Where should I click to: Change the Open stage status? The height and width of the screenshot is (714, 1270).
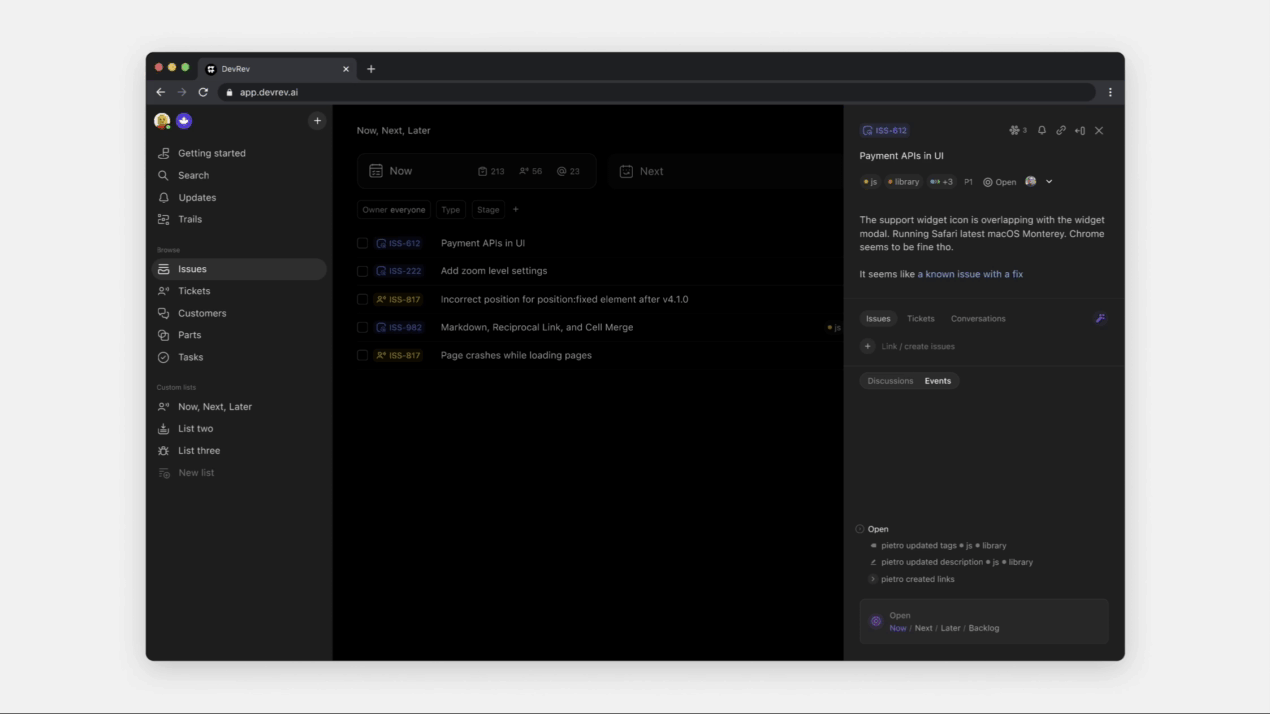1000,182
